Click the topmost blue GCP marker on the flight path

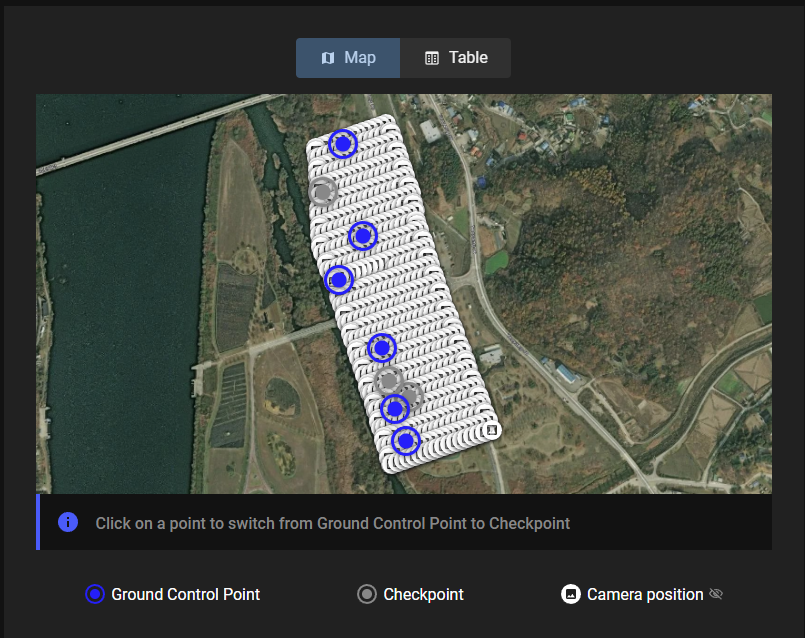342,144
